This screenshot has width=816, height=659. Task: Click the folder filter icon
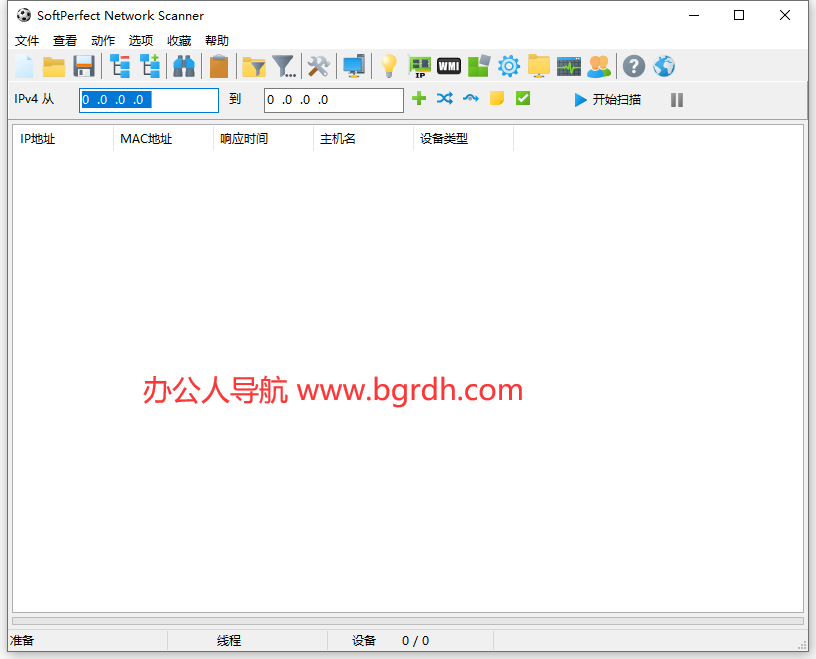(x=254, y=67)
